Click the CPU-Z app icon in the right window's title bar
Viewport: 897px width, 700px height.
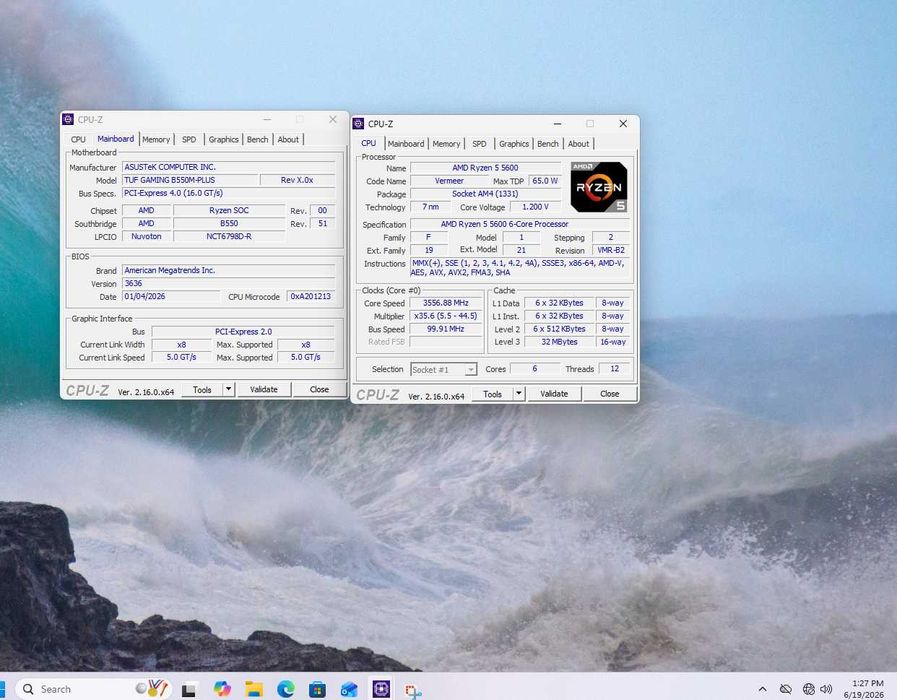(x=358, y=124)
